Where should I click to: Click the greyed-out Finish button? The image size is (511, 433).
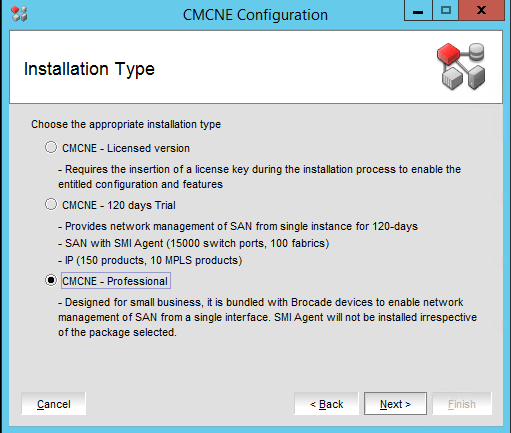pos(462,404)
